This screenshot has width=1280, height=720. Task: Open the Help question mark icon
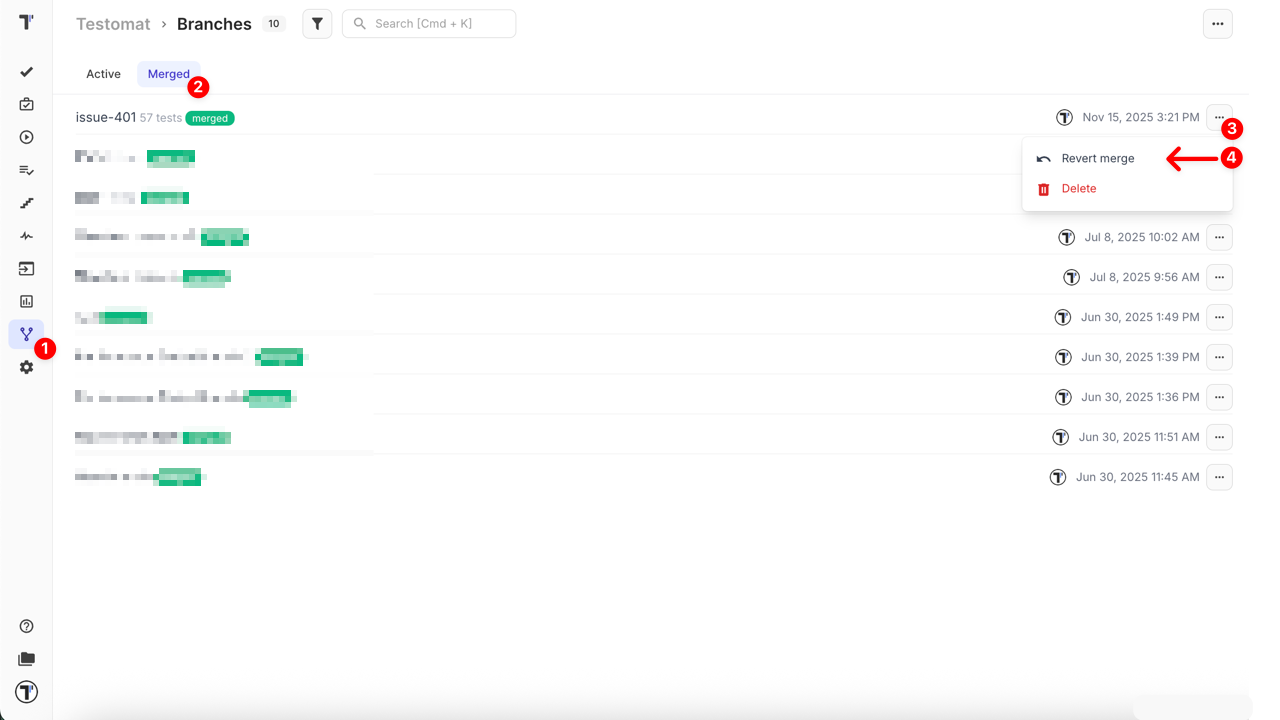(x=26, y=626)
